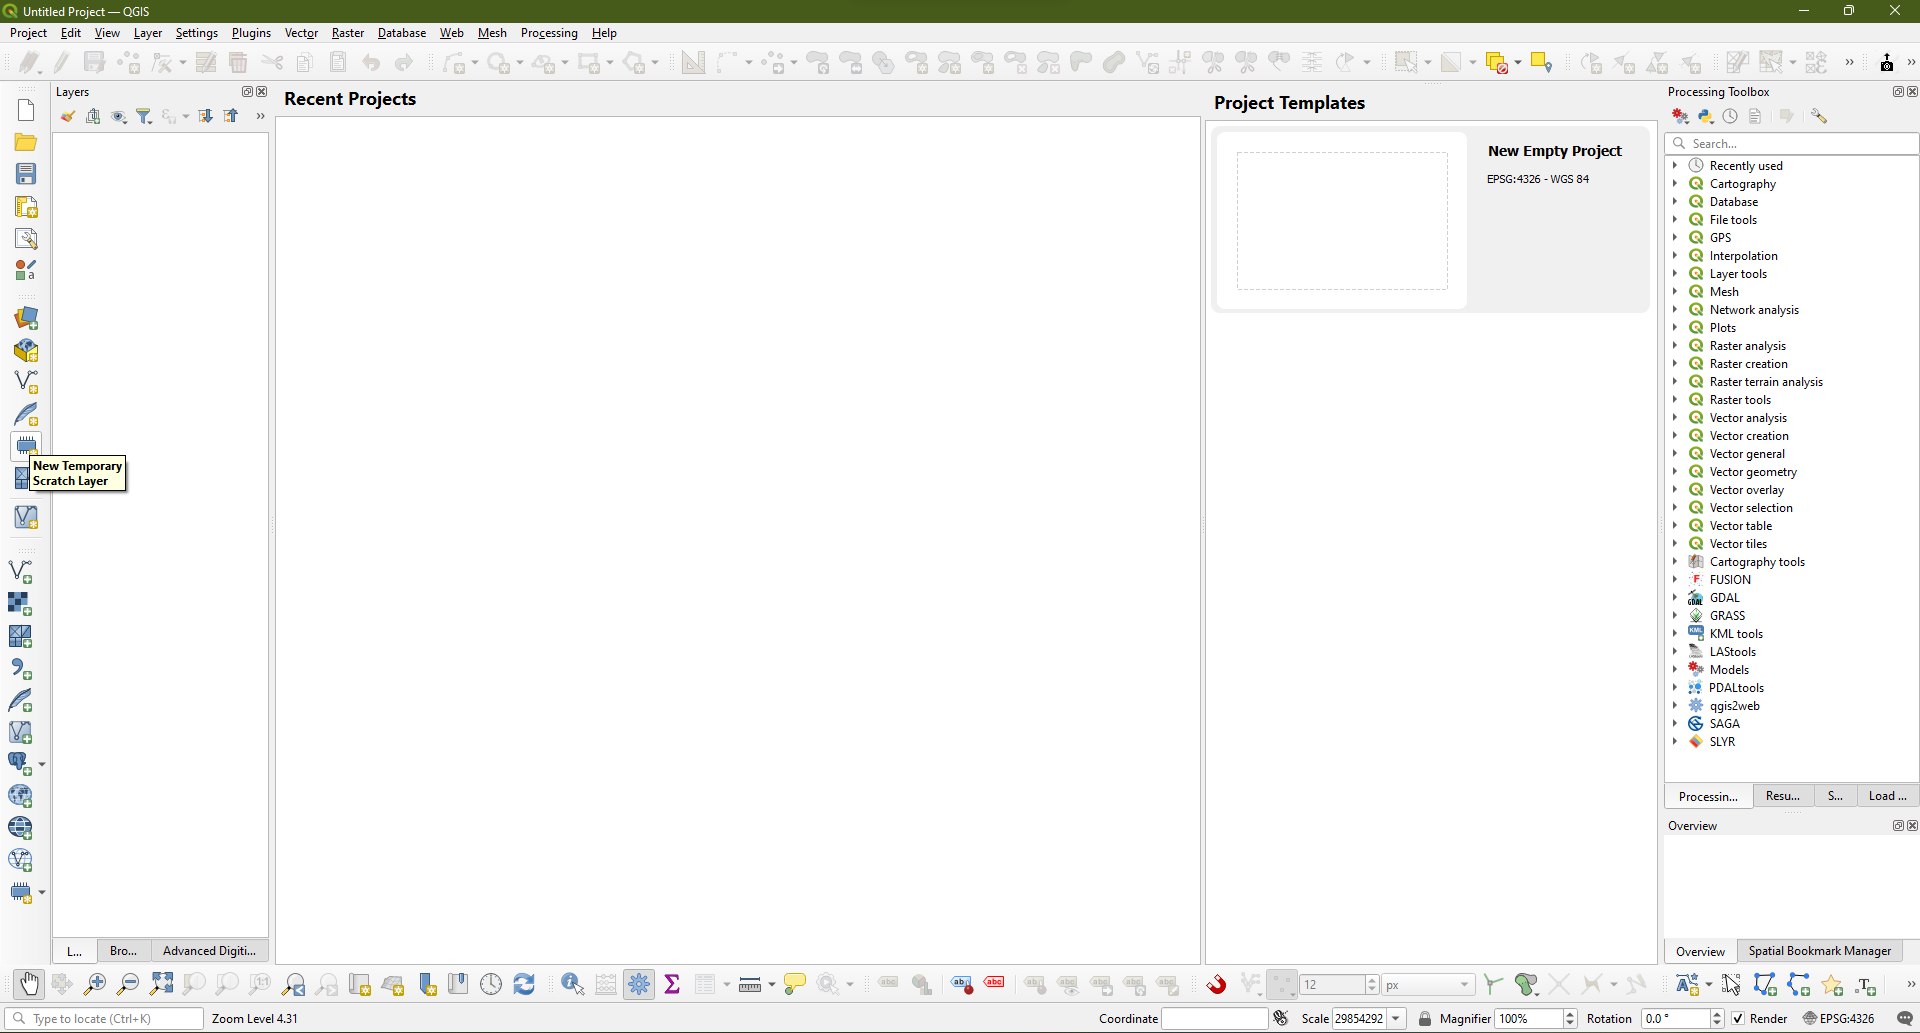Expand the Cartography group
Screen dimensions: 1920x1033
point(1675,183)
